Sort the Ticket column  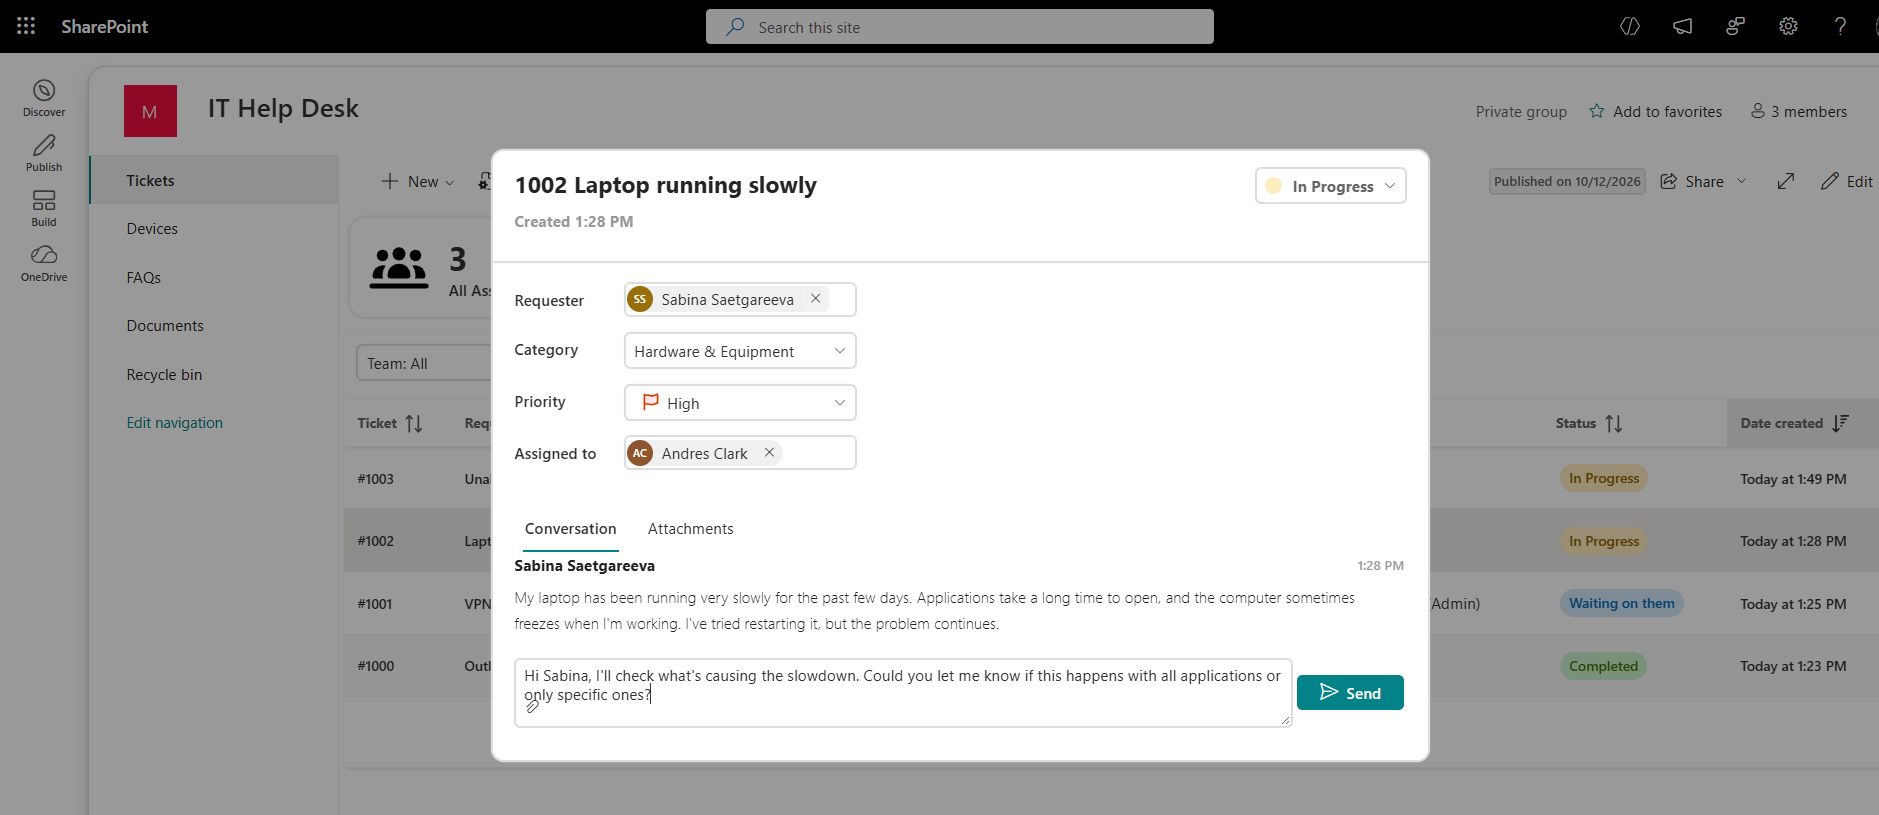click(414, 424)
